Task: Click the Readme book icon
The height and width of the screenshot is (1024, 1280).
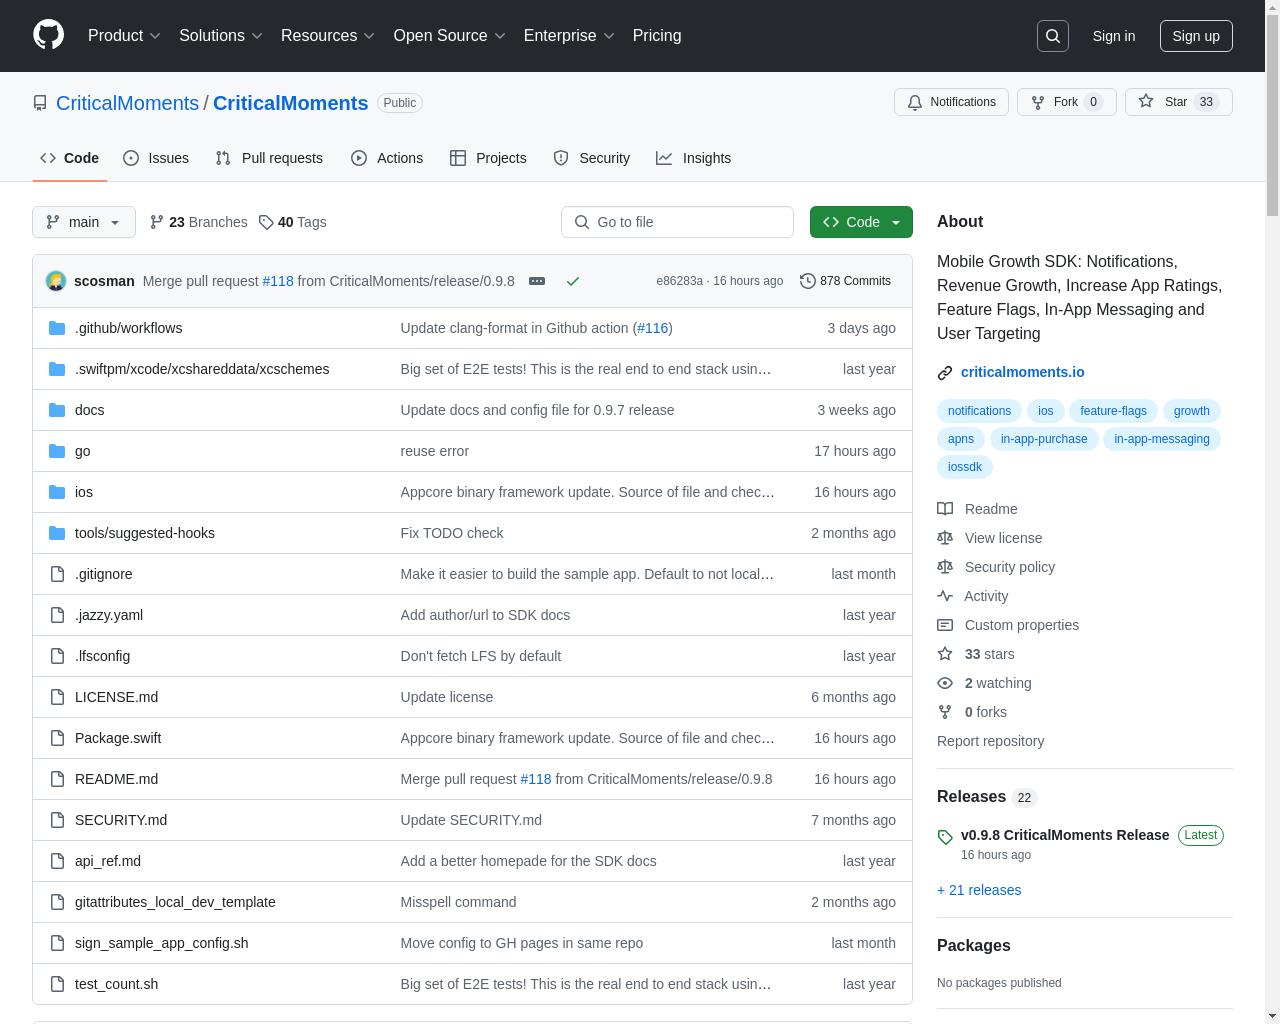Action: [945, 509]
